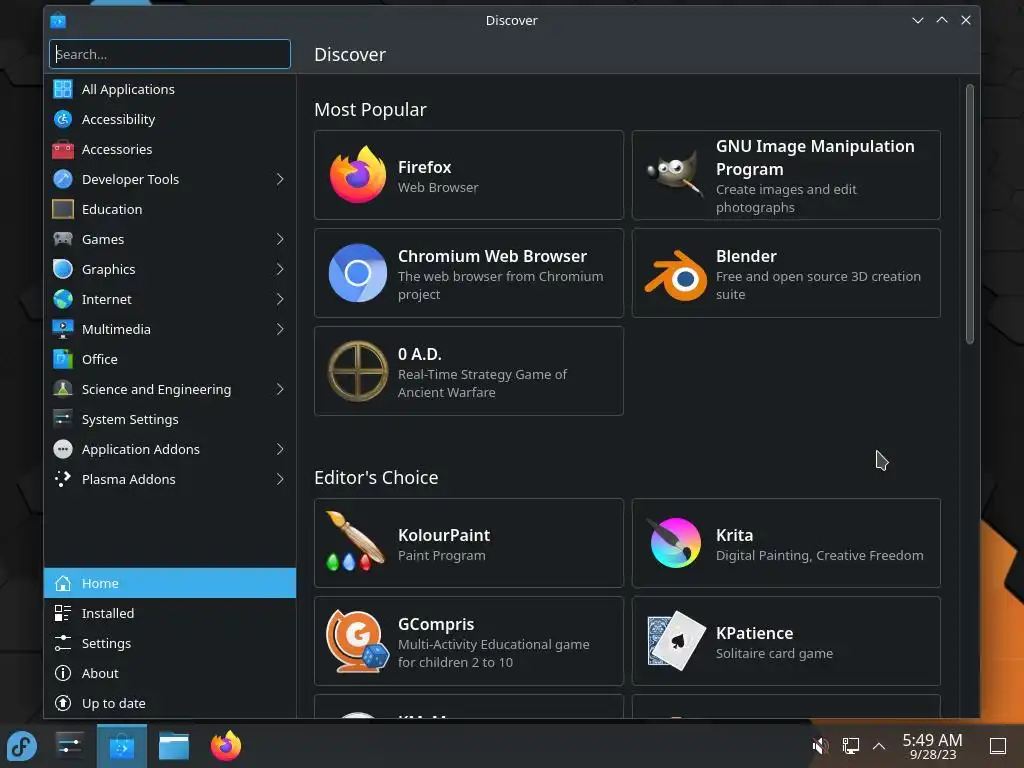The width and height of the screenshot is (1024, 768).
Task: Open System Settings from the taskbar
Action: point(69,746)
